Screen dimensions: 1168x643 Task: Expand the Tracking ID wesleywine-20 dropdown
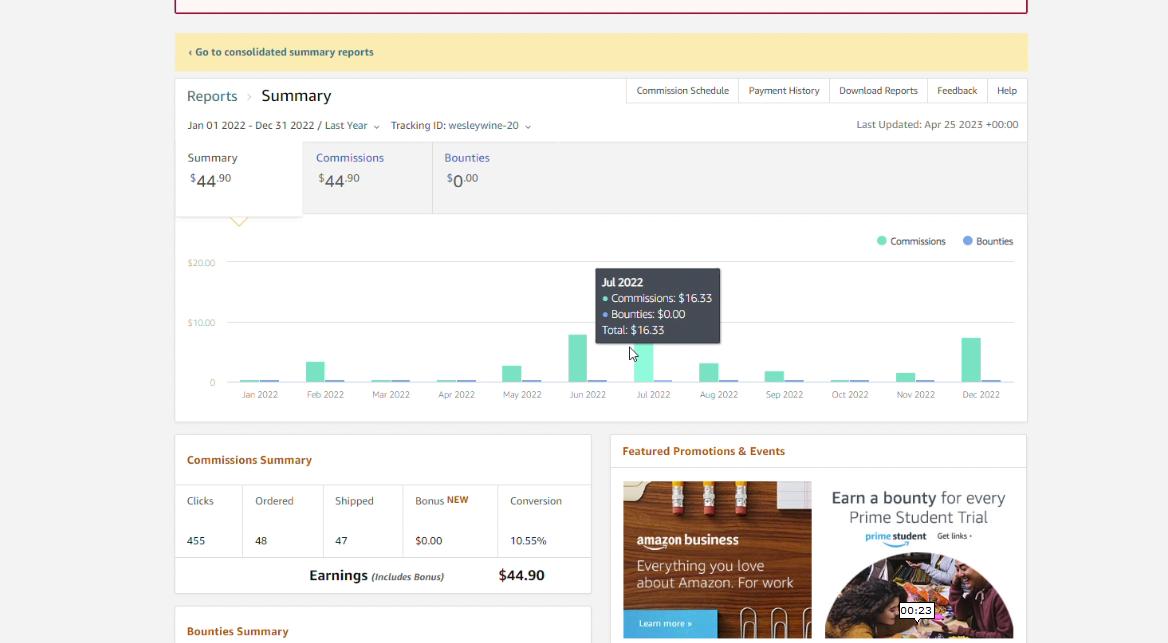461,126
